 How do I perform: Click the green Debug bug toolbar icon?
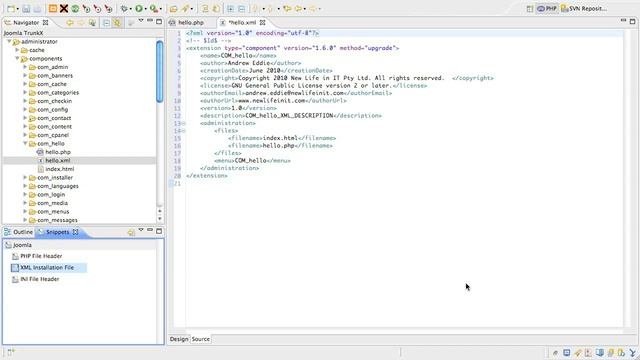pos(124,9)
